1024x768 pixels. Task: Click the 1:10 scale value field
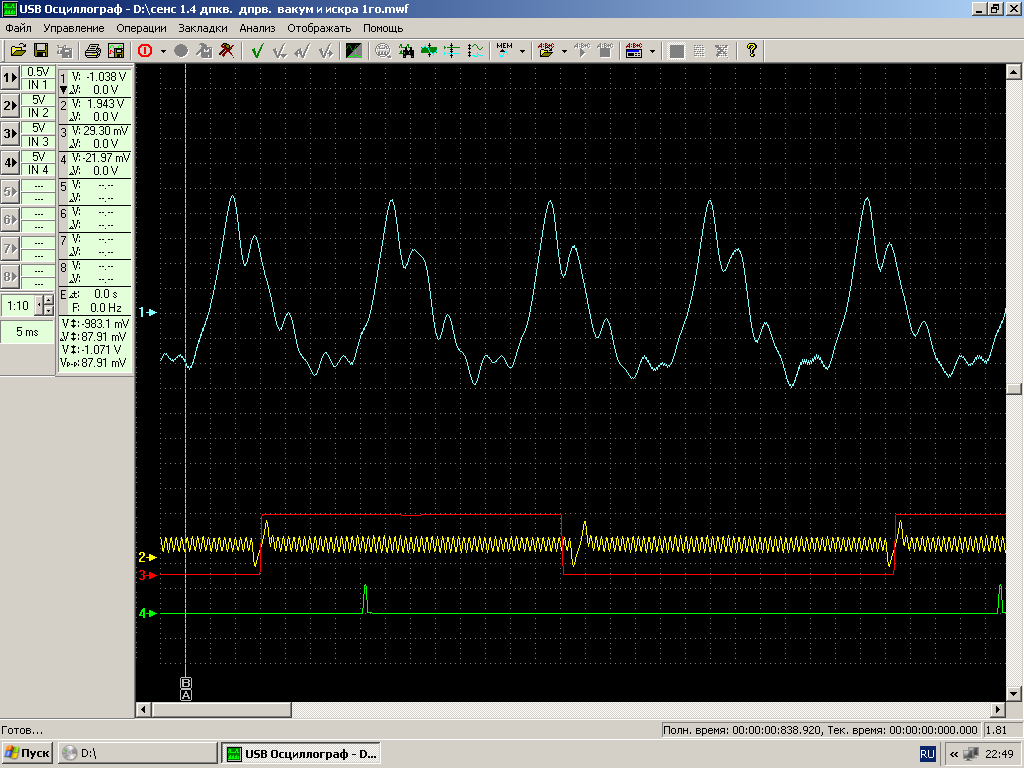18,306
